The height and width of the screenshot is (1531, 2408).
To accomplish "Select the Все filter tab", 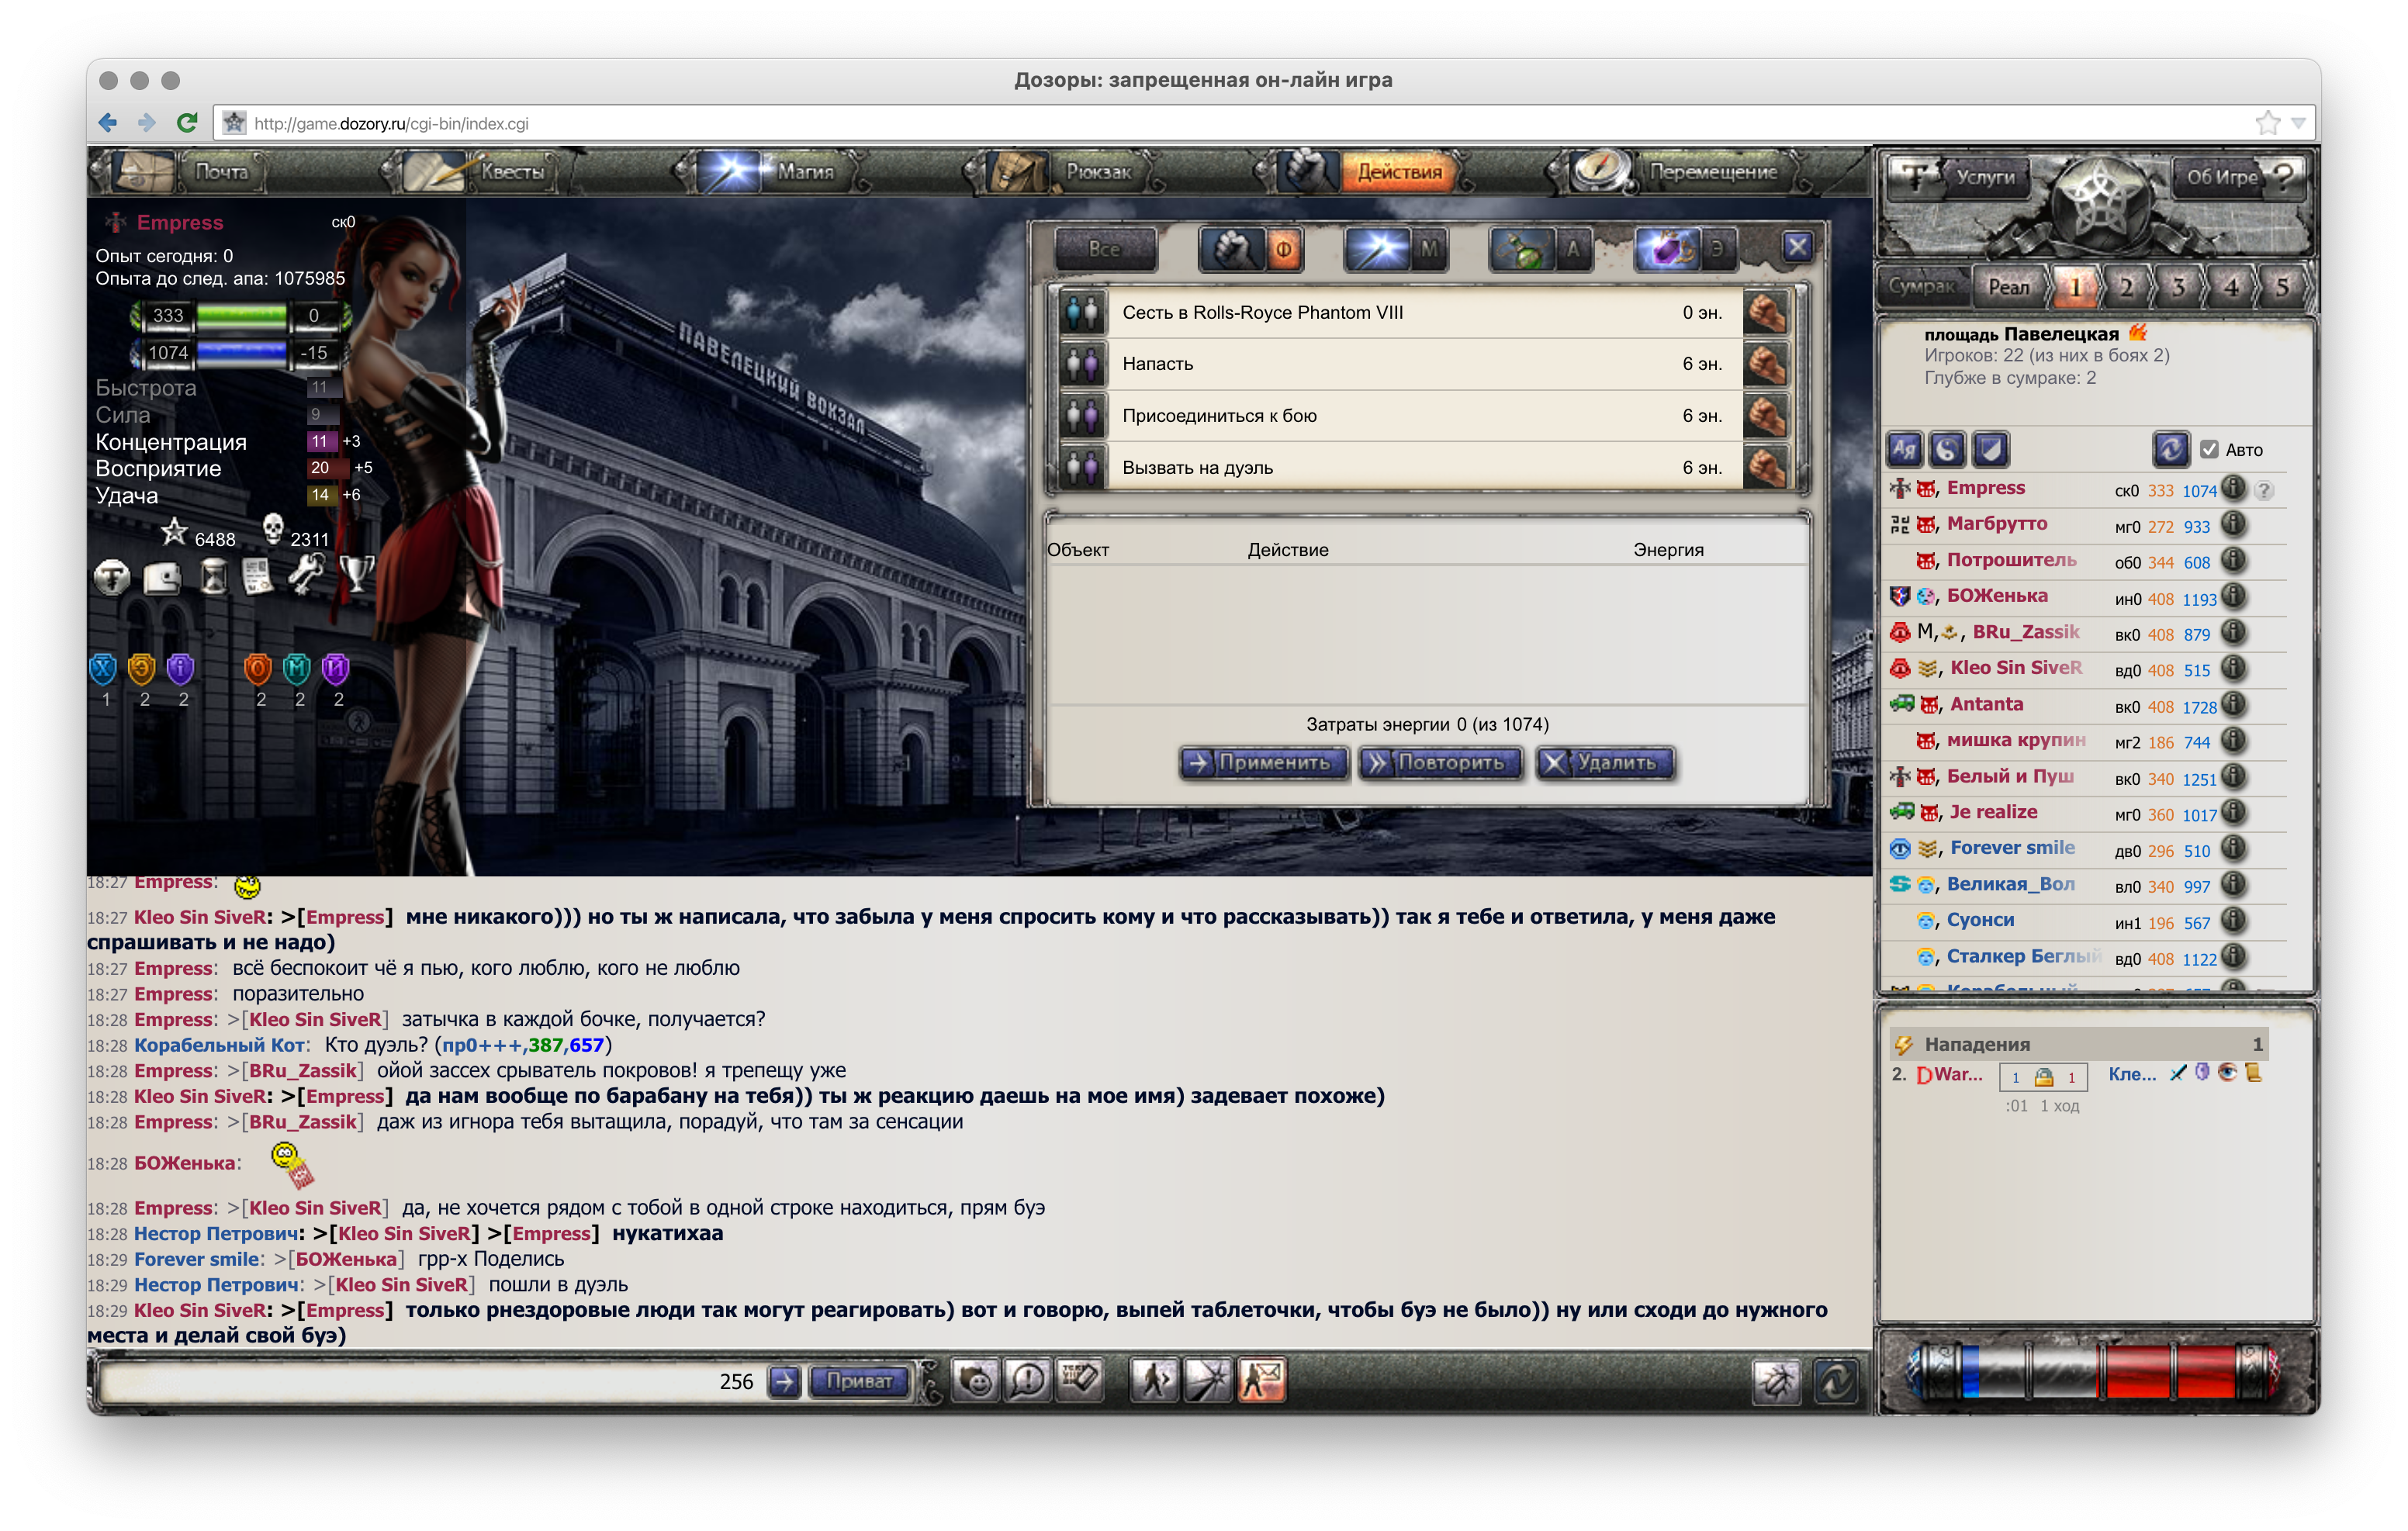I will pyautogui.click(x=1105, y=249).
